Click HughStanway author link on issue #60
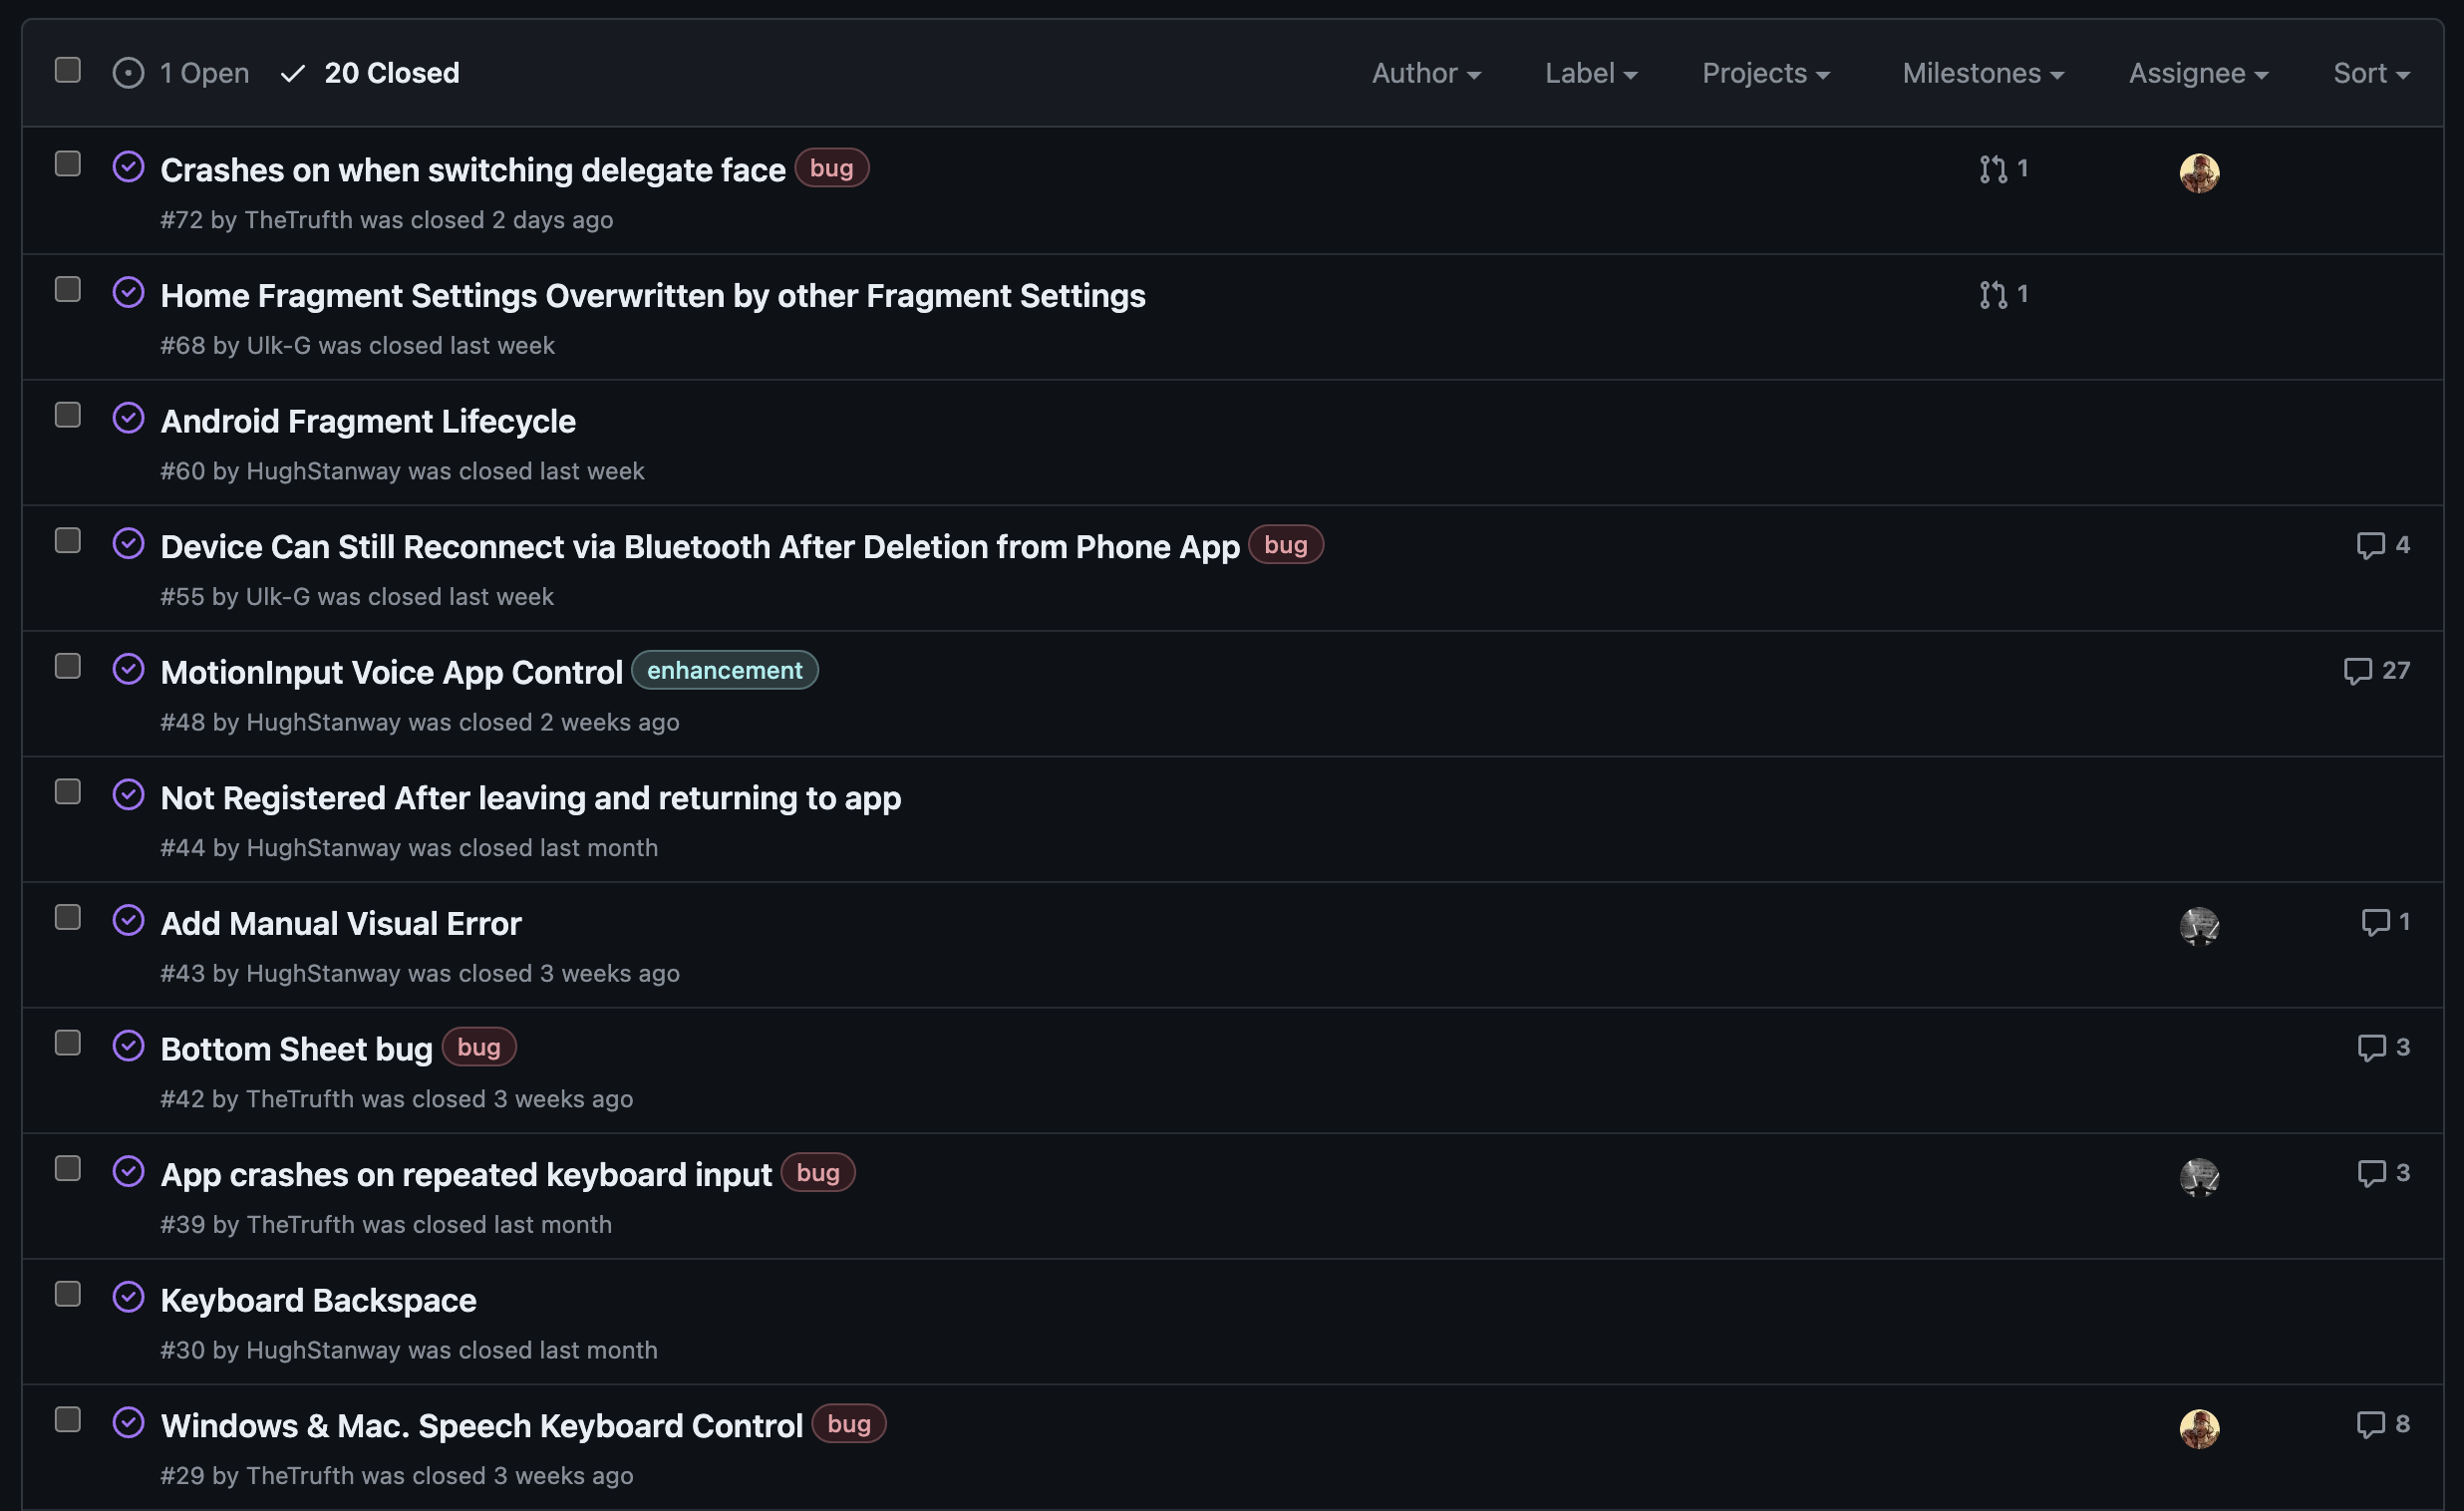Viewport: 2464px width, 1511px height. pos(323,471)
